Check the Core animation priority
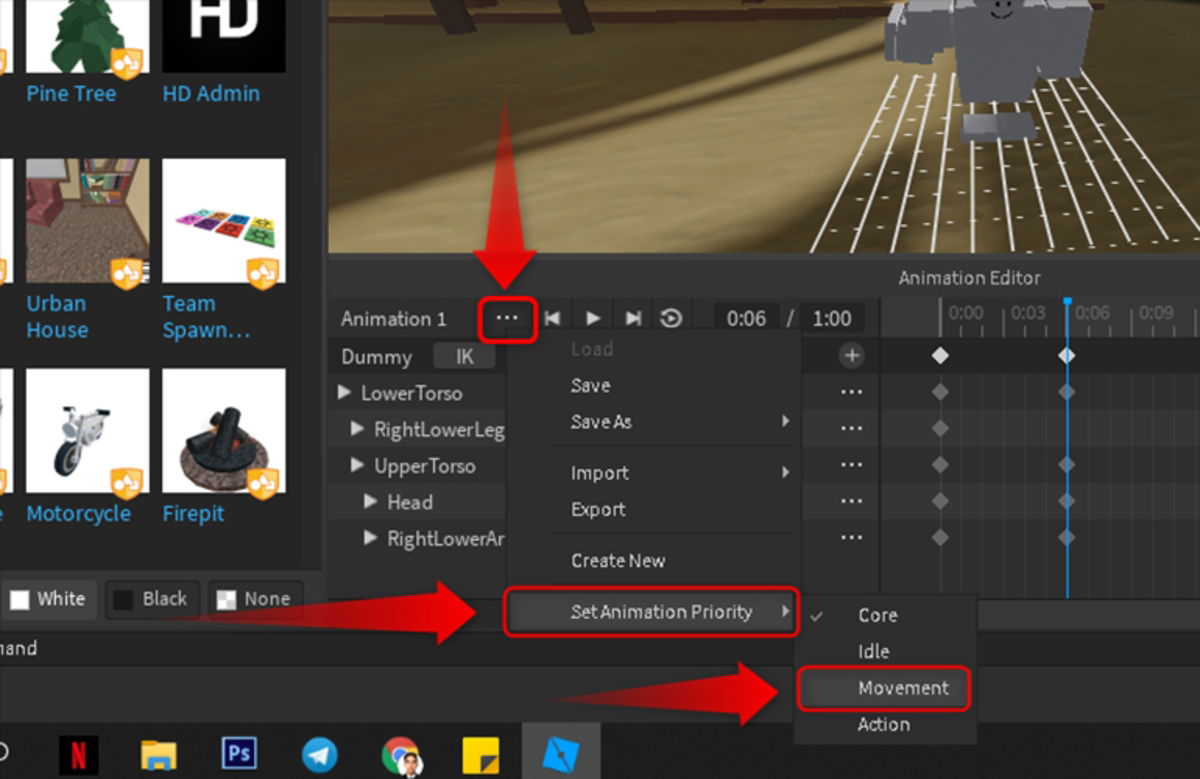The height and width of the screenshot is (779, 1200). pos(878,615)
